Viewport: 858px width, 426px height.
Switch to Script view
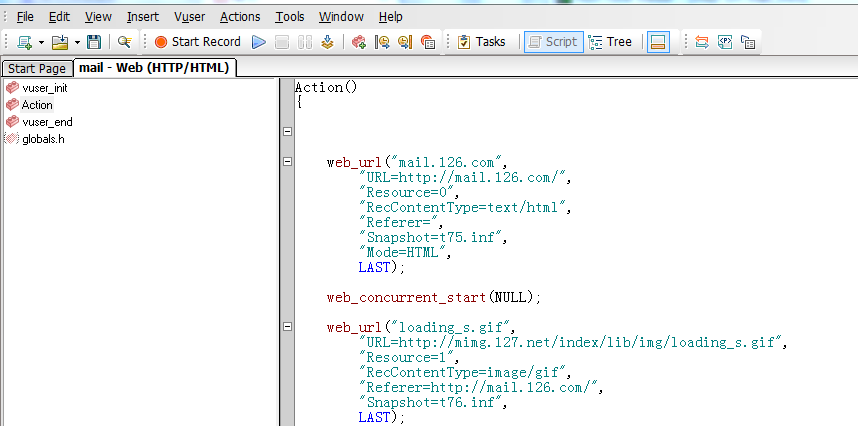tap(551, 42)
